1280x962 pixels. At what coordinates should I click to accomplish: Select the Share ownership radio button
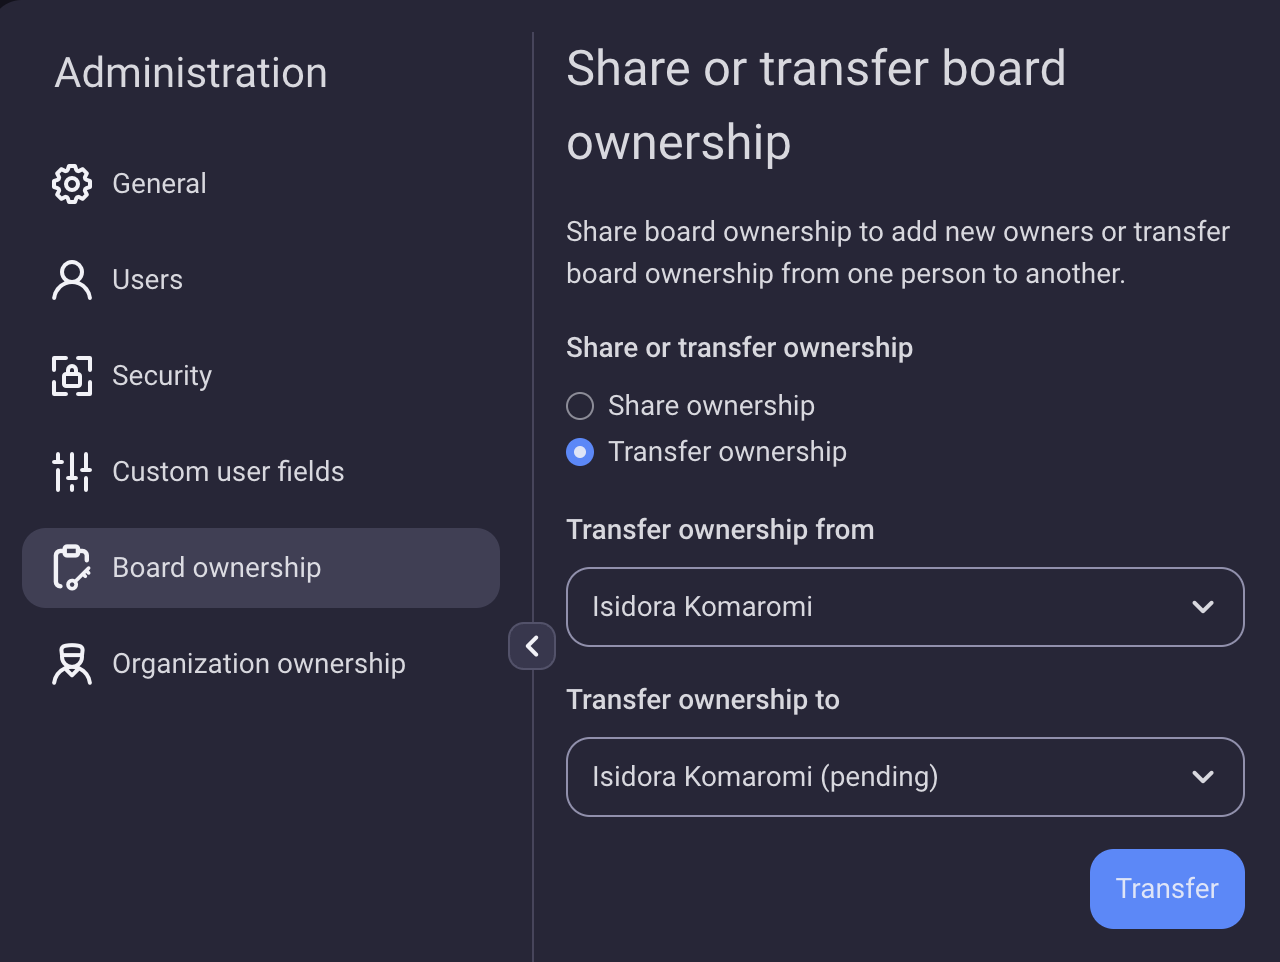coord(580,406)
